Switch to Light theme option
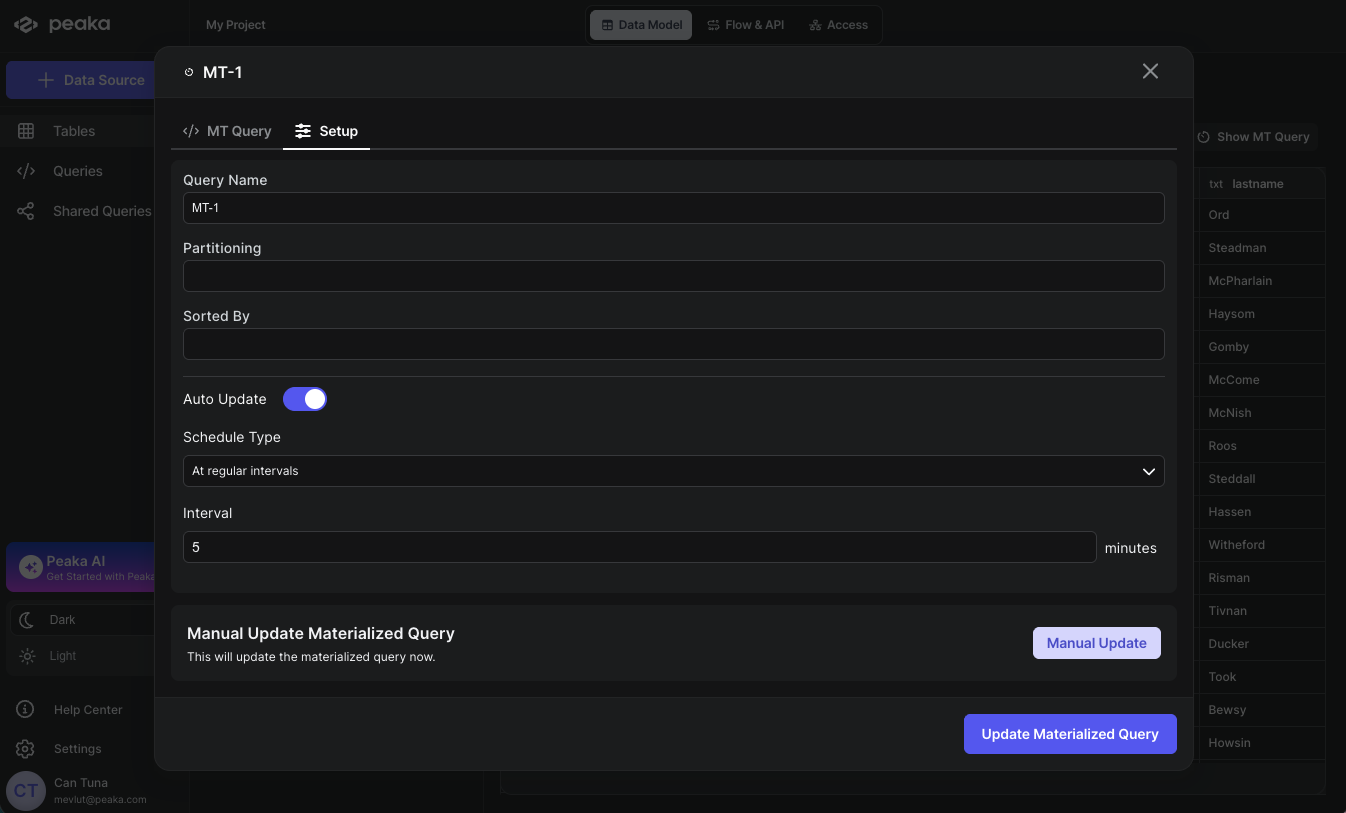The width and height of the screenshot is (1346, 813). (62, 656)
